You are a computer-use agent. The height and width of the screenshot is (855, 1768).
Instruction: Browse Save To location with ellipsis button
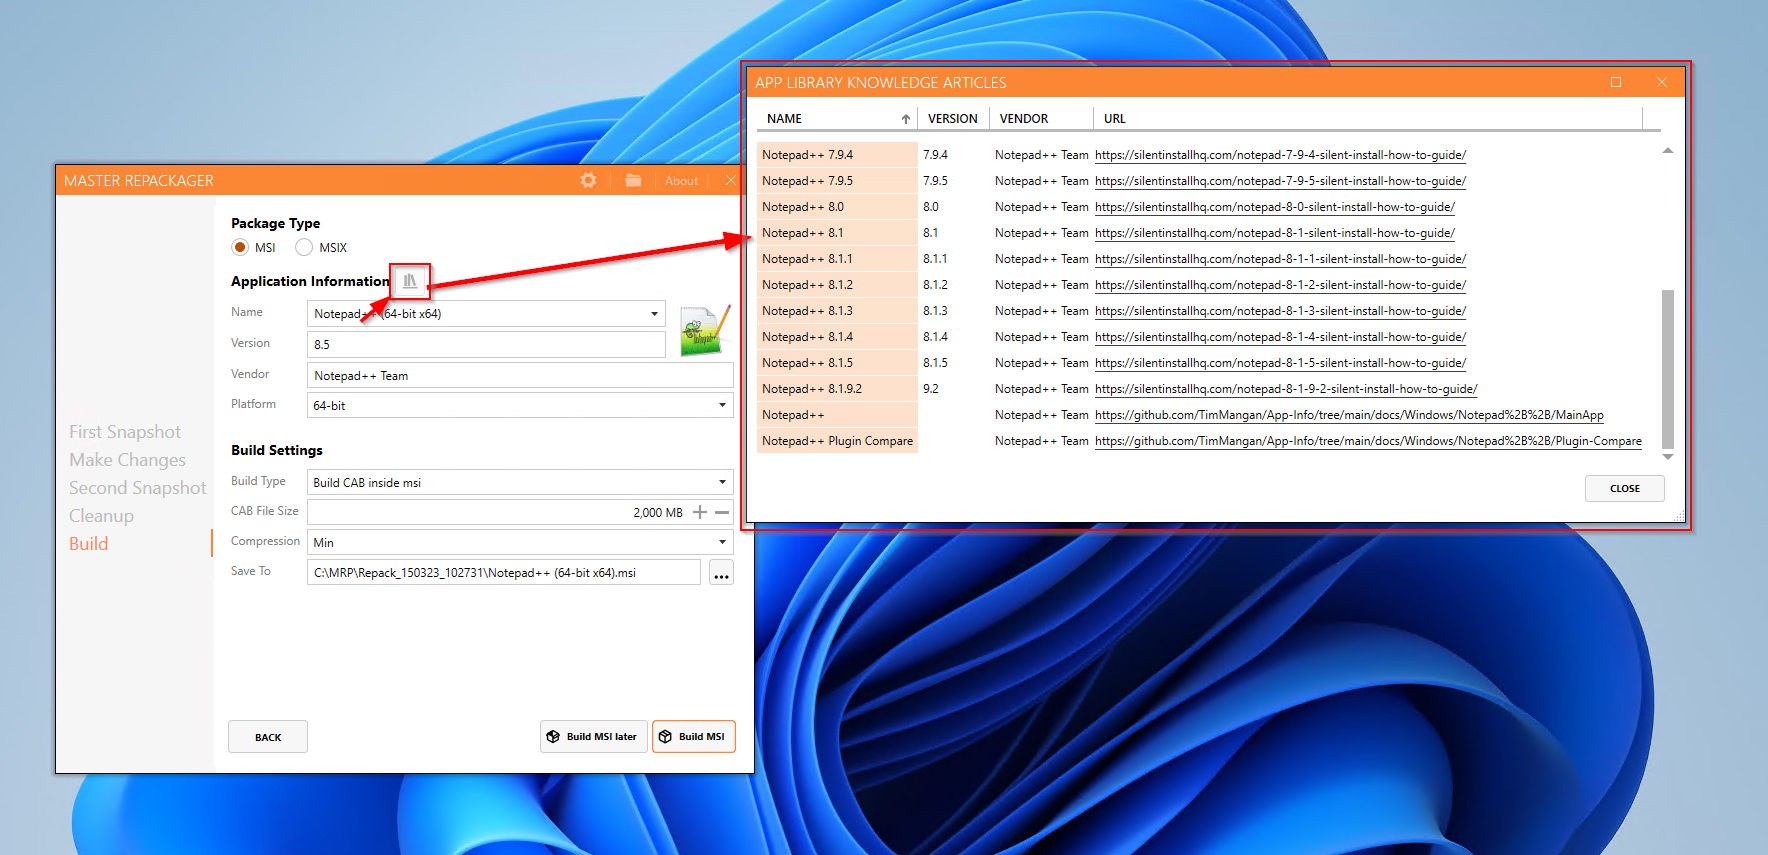click(721, 573)
